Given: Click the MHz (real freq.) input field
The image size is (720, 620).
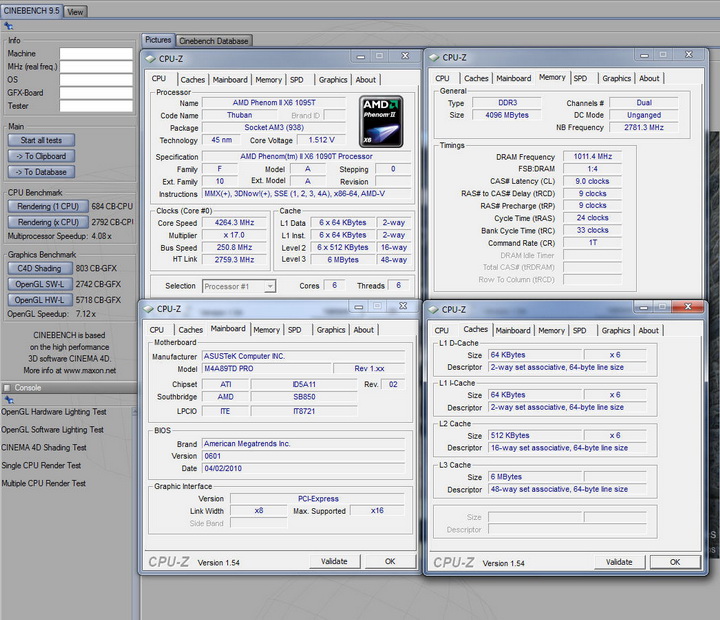Looking at the screenshot, I should pyautogui.click(x=96, y=67).
